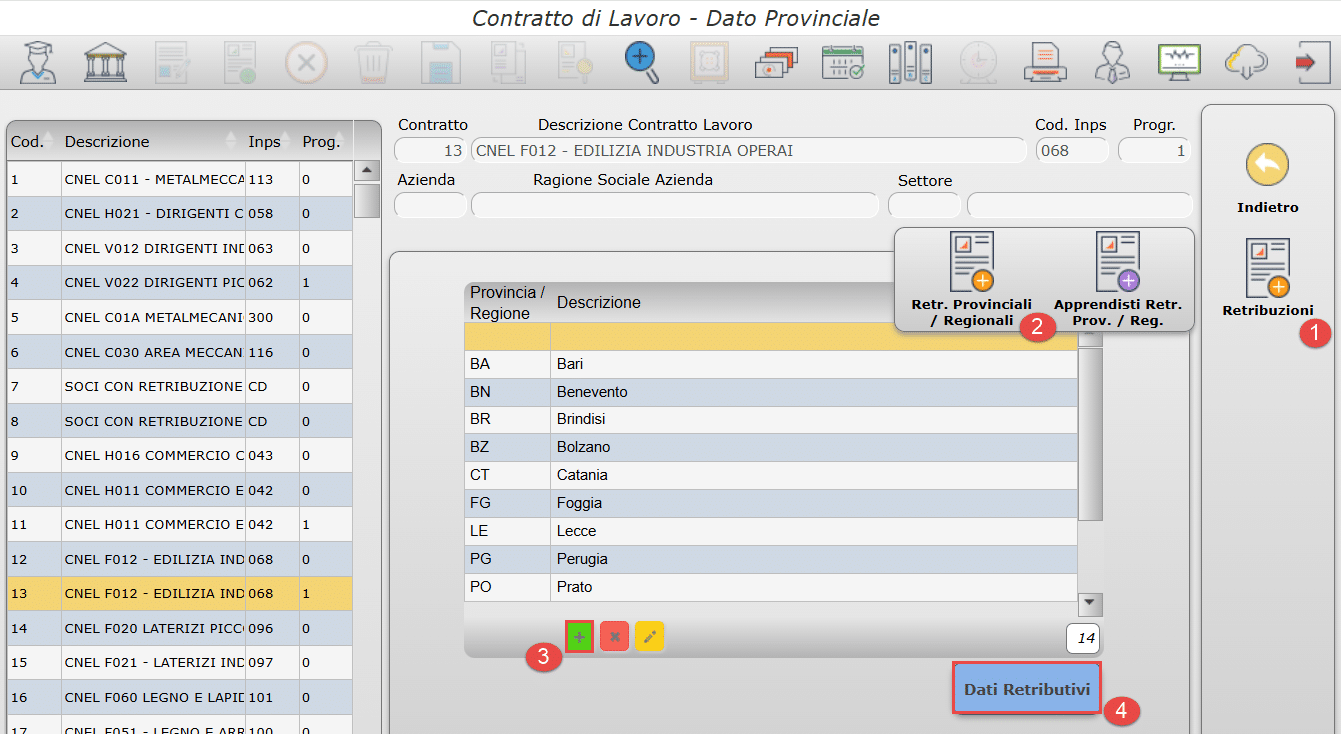Add a province with green plus
1341x734 pixels.
[x=579, y=637]
